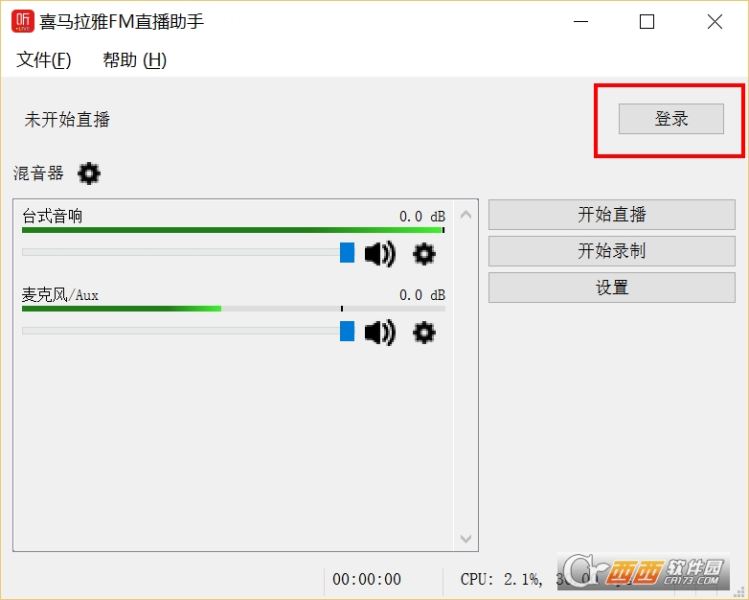
Task: Open 麦克风/Aux source gear options
Action: pyautogui.click(x=424, y=332)
